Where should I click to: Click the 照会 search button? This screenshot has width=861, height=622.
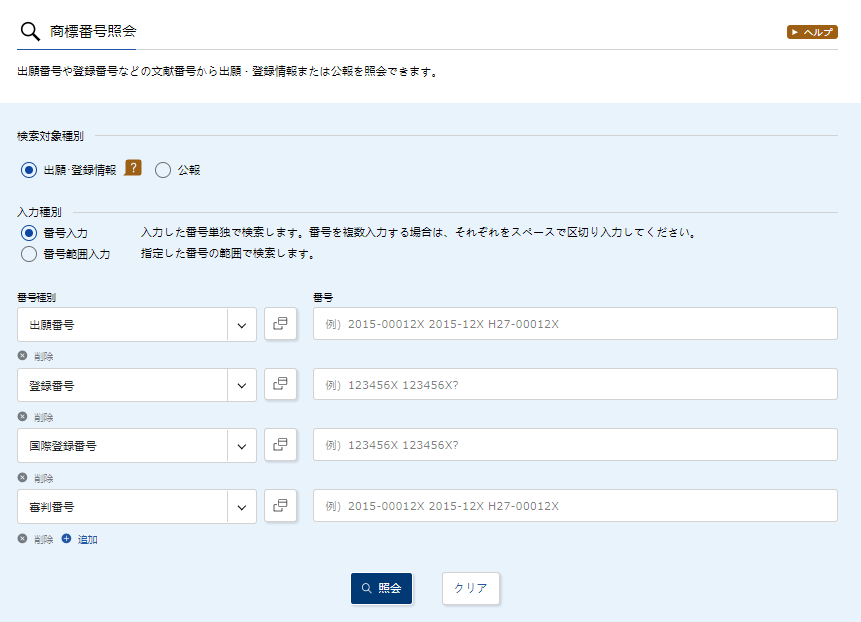click(381, 588)
